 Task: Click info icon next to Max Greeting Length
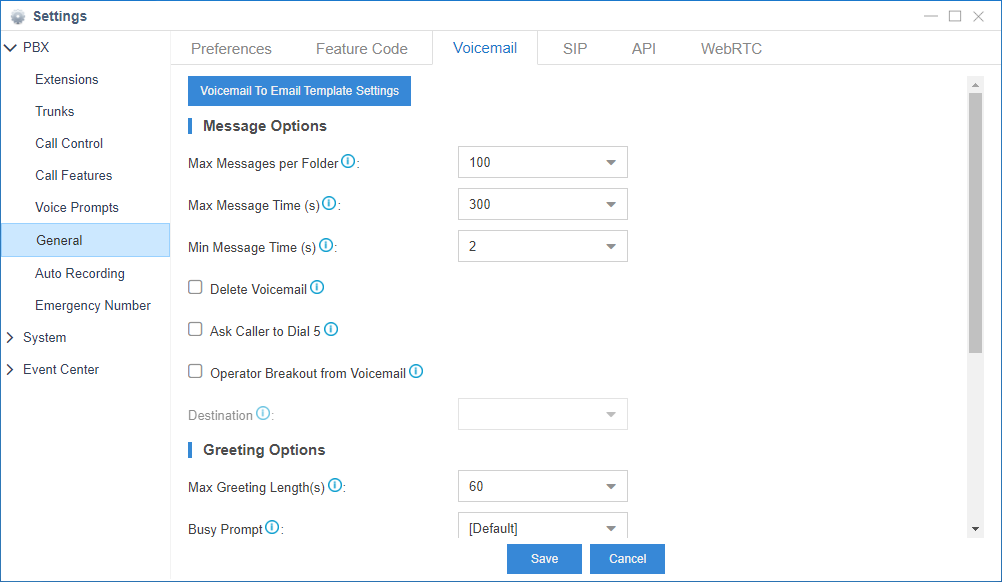[x=335, y=485]
